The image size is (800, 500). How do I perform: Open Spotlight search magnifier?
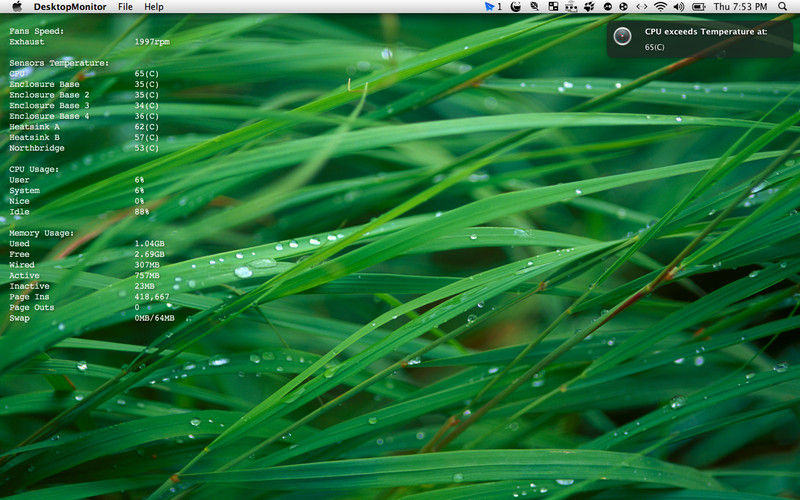pyautogui.click(x=783, y=7)
